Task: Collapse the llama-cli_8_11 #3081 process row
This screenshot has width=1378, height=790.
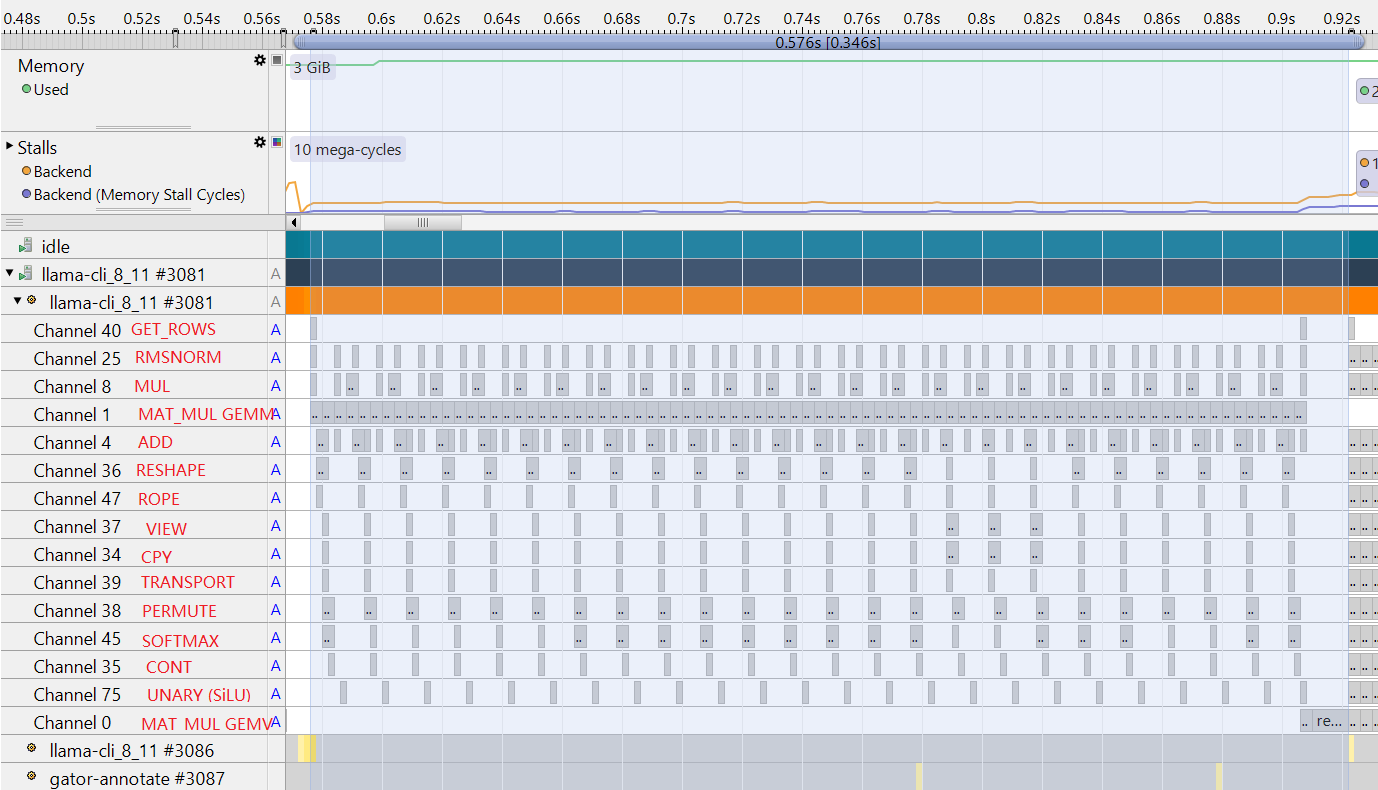Action: (x=10, y=273)
